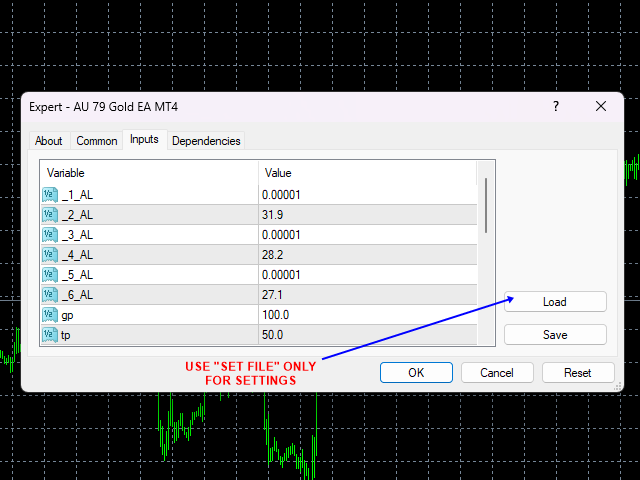The width and height of the screenshot is (640, 480).
Task: Click the Variable column header
Action: pos(149,173)
